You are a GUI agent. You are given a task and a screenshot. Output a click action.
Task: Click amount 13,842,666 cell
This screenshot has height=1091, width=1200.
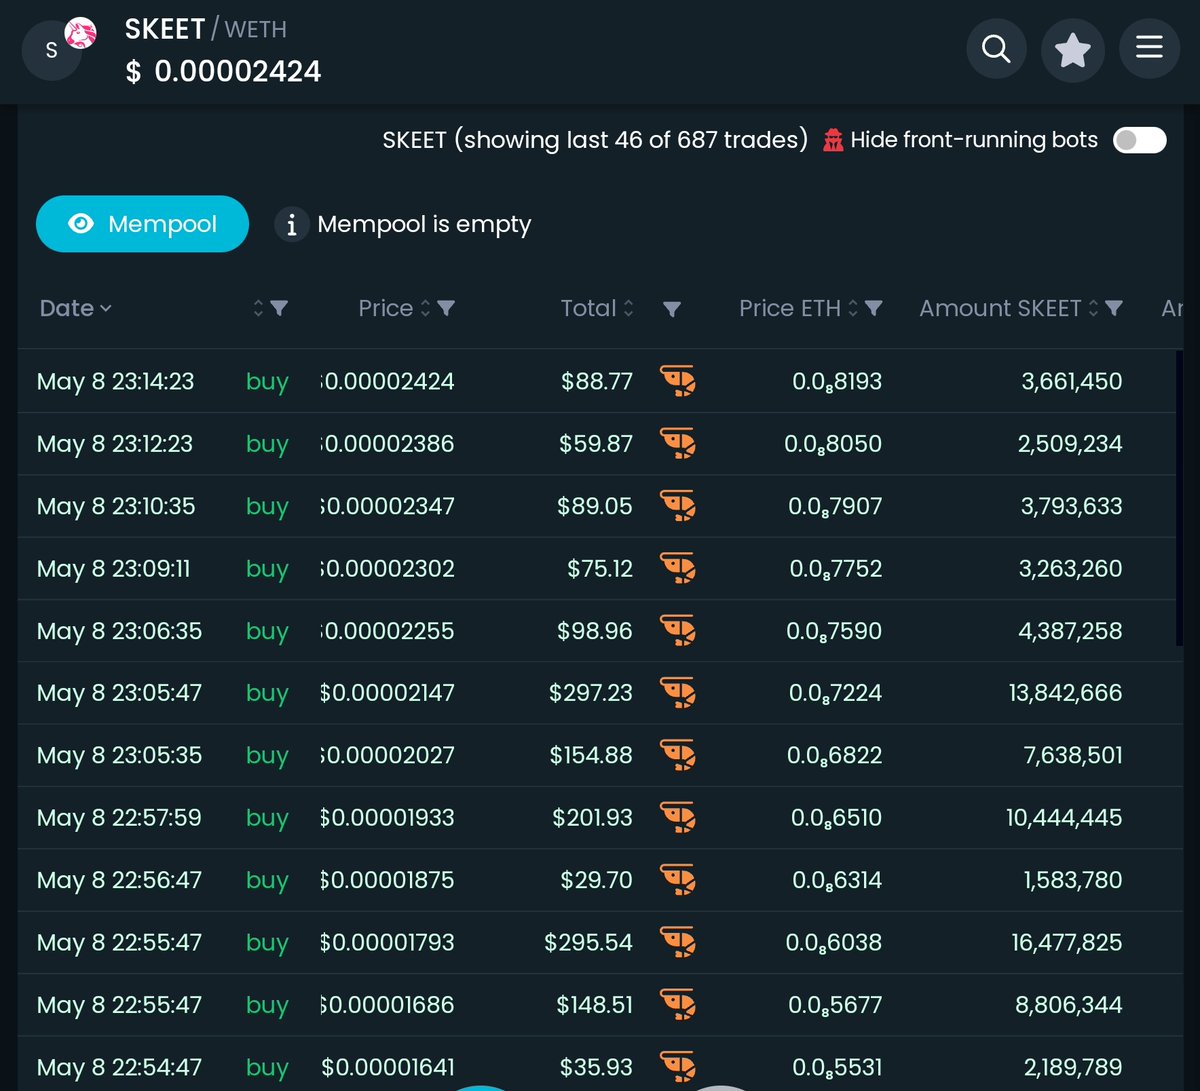click(1065, 693)
